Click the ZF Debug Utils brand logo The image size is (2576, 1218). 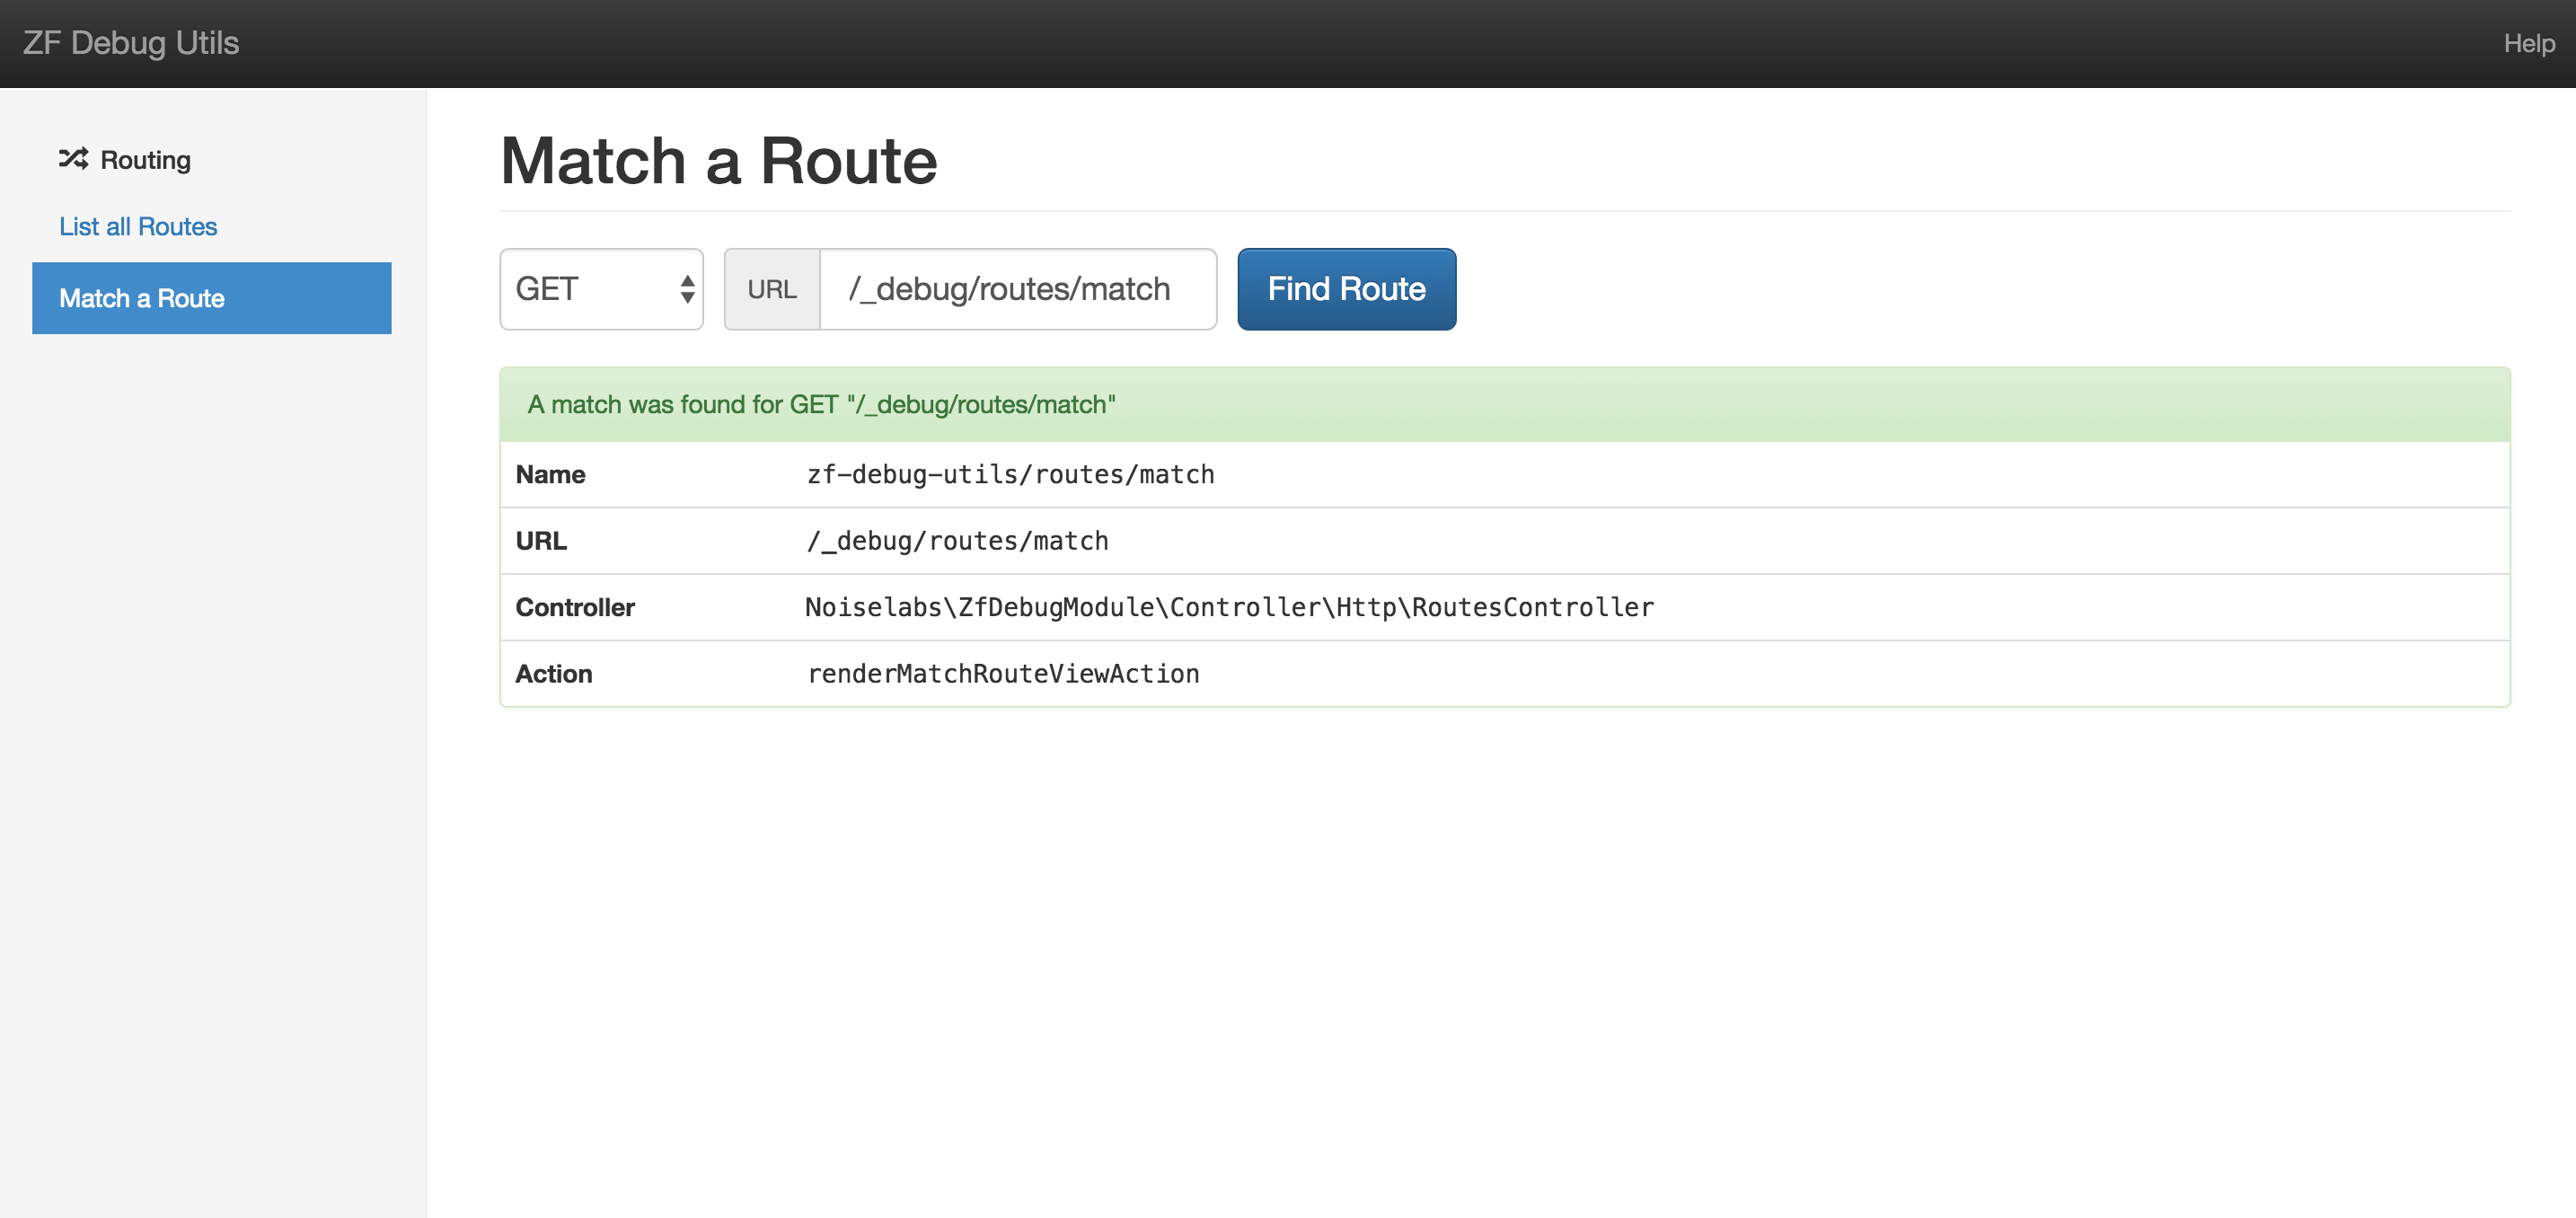[132, 43]
